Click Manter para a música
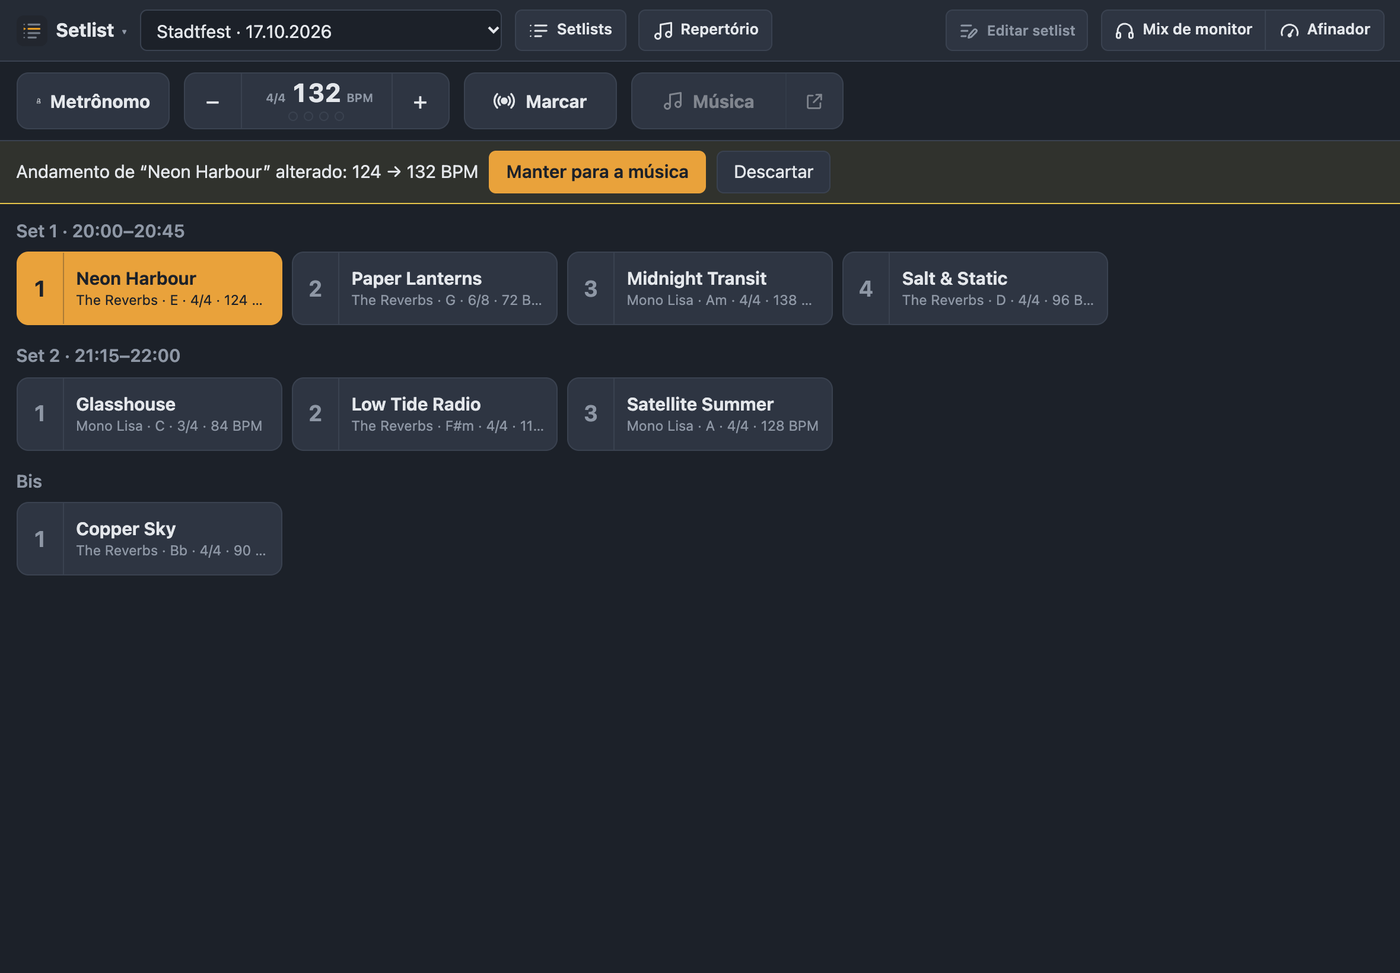The width and height of the screenshot is (1400, 973). (597, 172)
